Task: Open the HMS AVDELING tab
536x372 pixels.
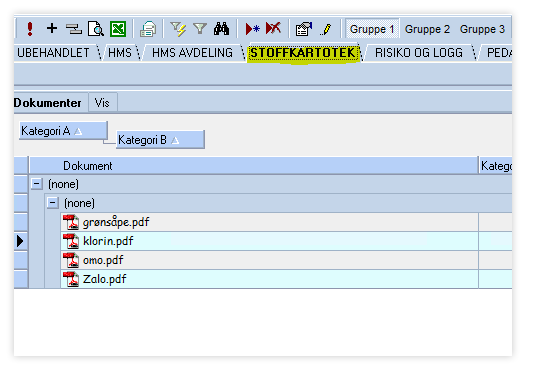Action: [192, 53]
